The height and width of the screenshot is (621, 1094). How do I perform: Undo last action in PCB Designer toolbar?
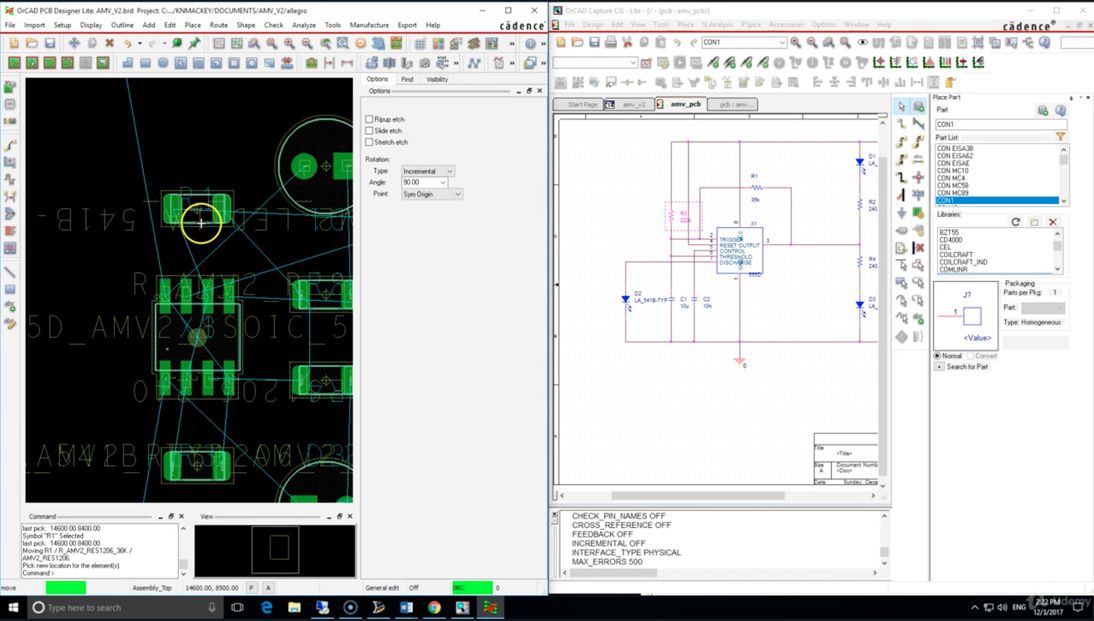point(128,43)
